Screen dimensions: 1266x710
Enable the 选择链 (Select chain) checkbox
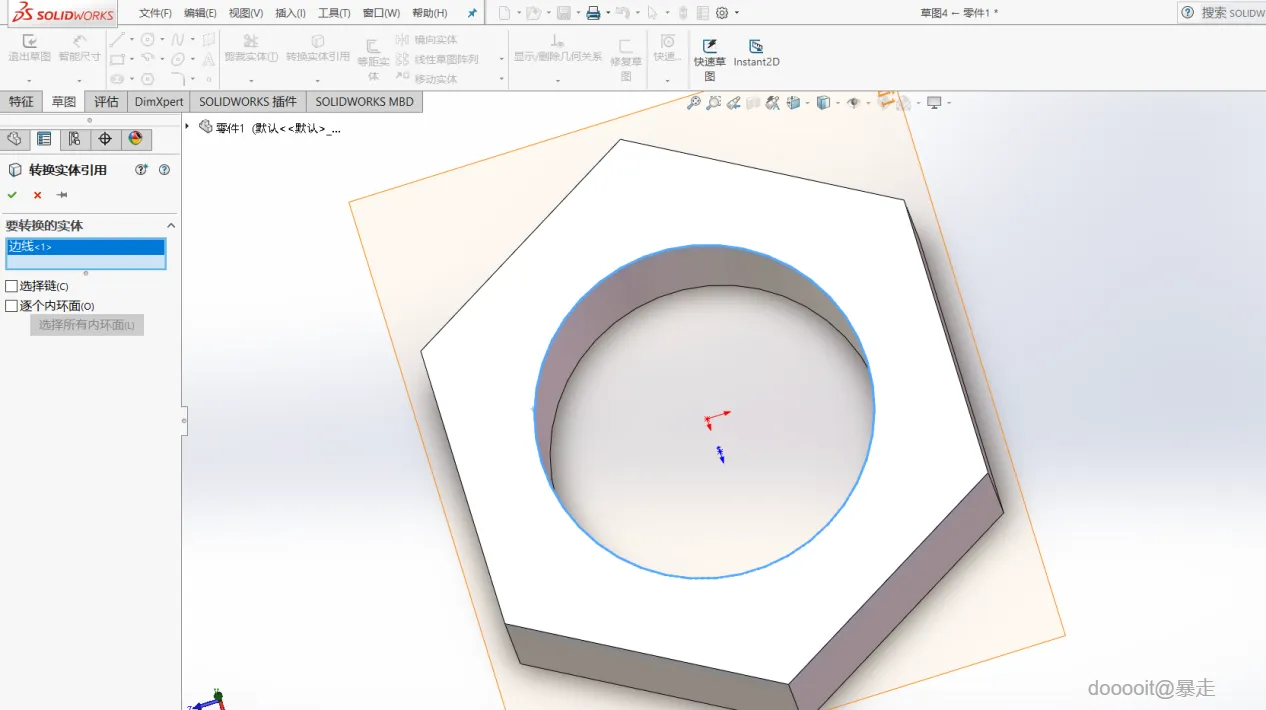[x=12, y=286]
